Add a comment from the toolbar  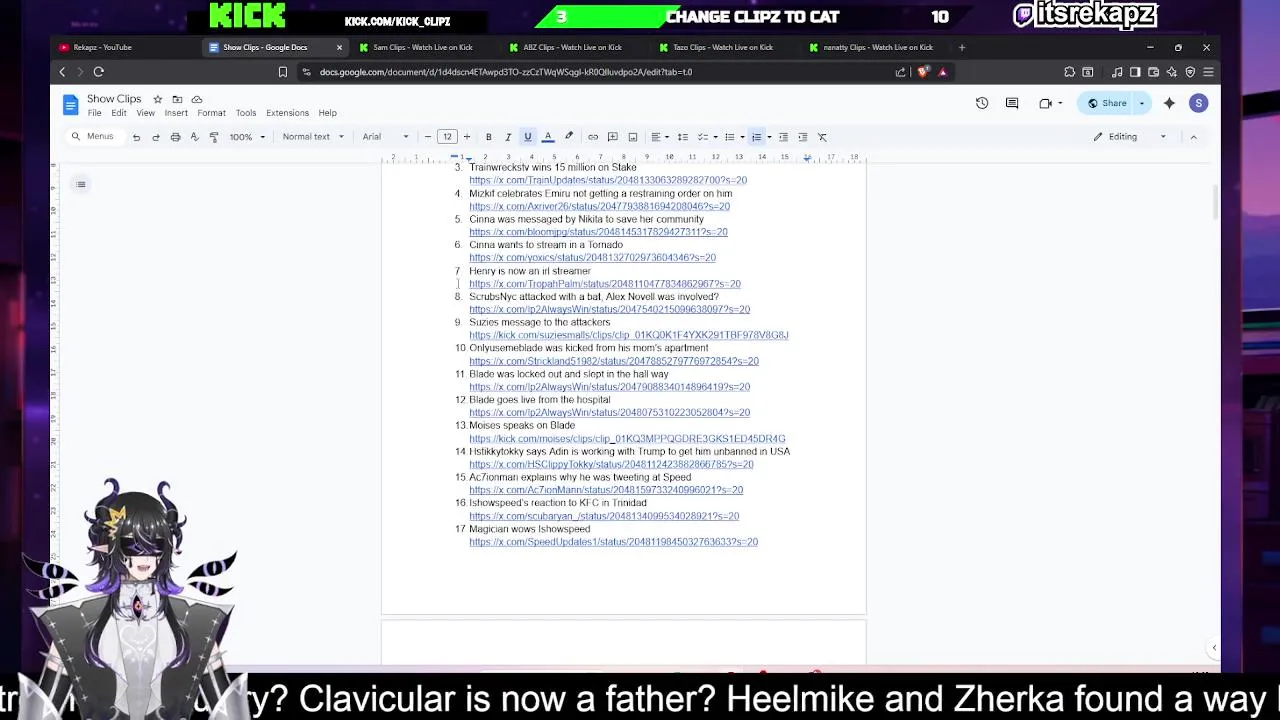tap(613, 137)
